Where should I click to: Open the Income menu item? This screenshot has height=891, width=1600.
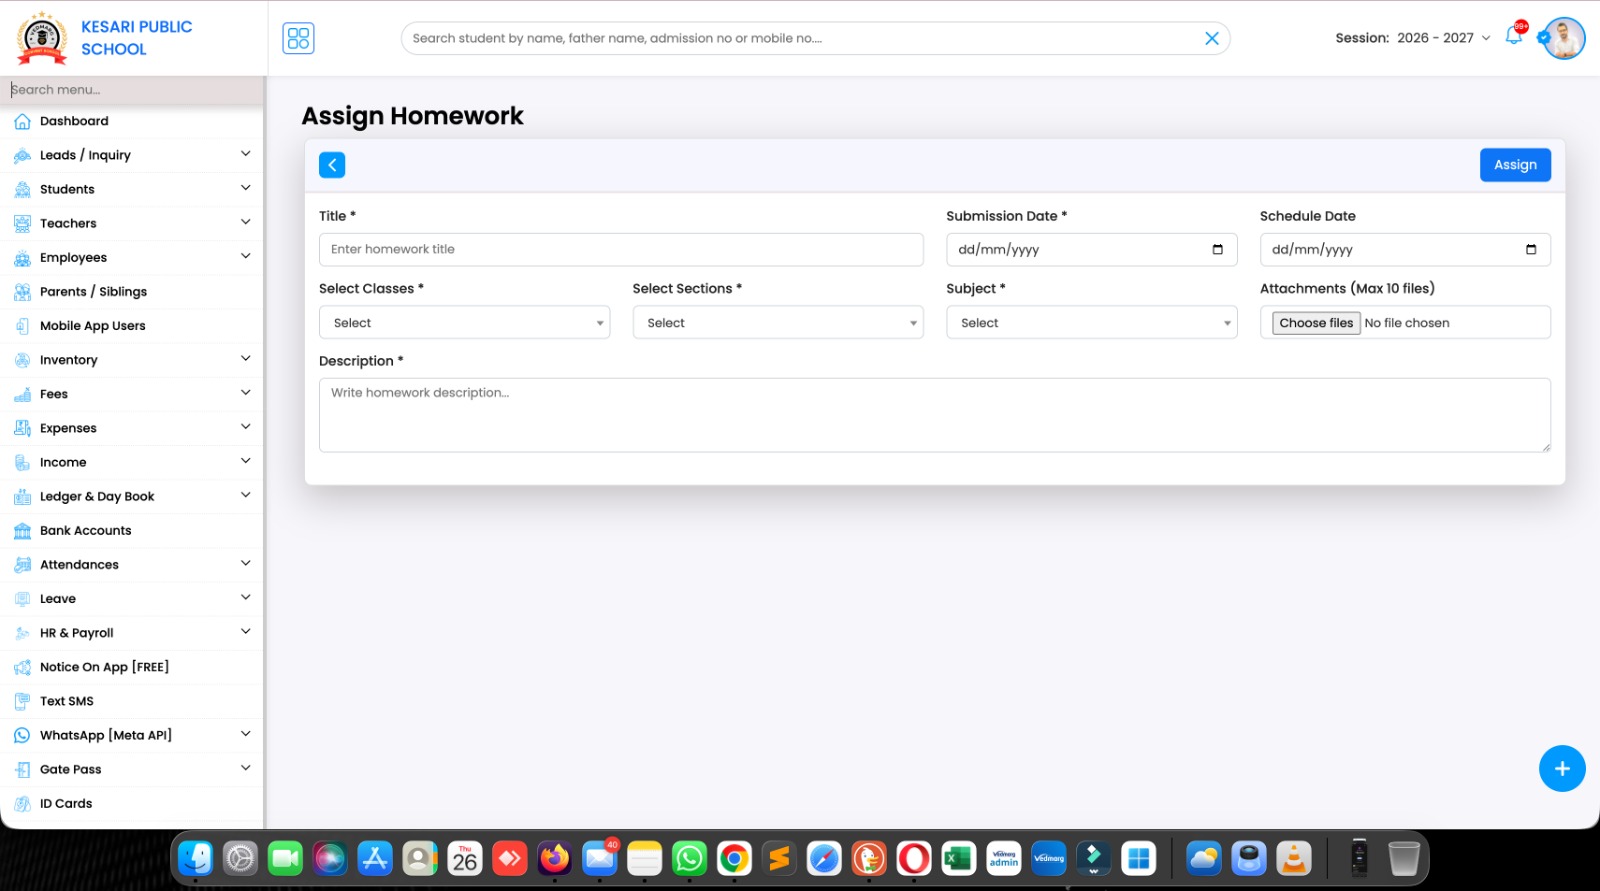point(132,463)
